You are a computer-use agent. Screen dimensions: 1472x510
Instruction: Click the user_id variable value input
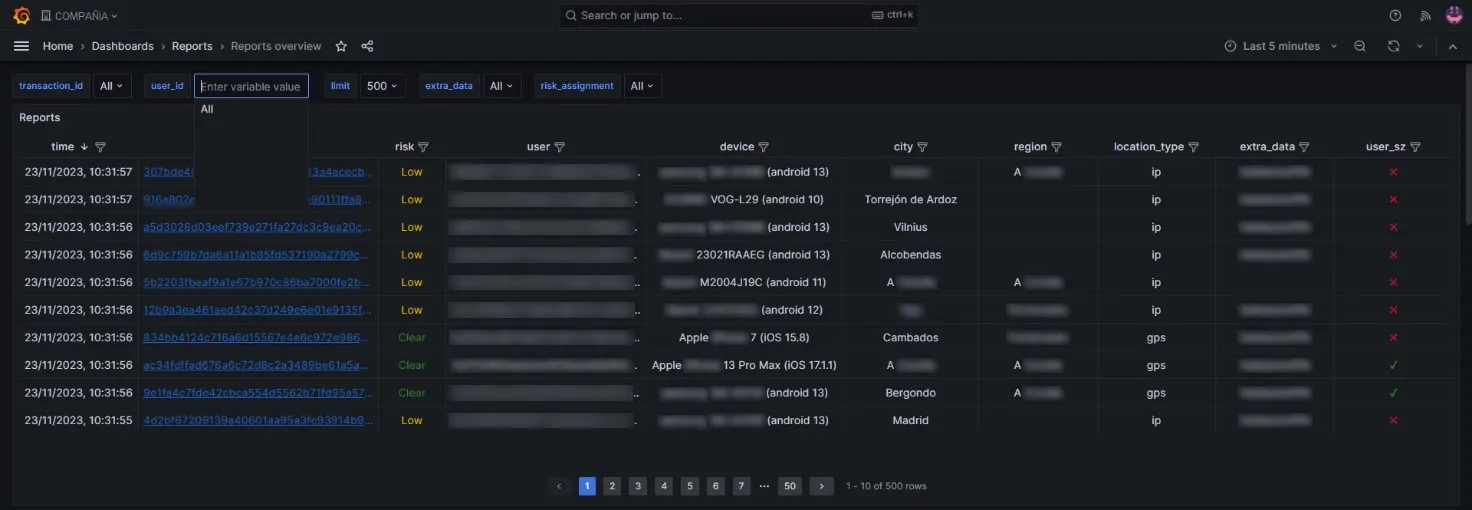click(x=251, y=86)
